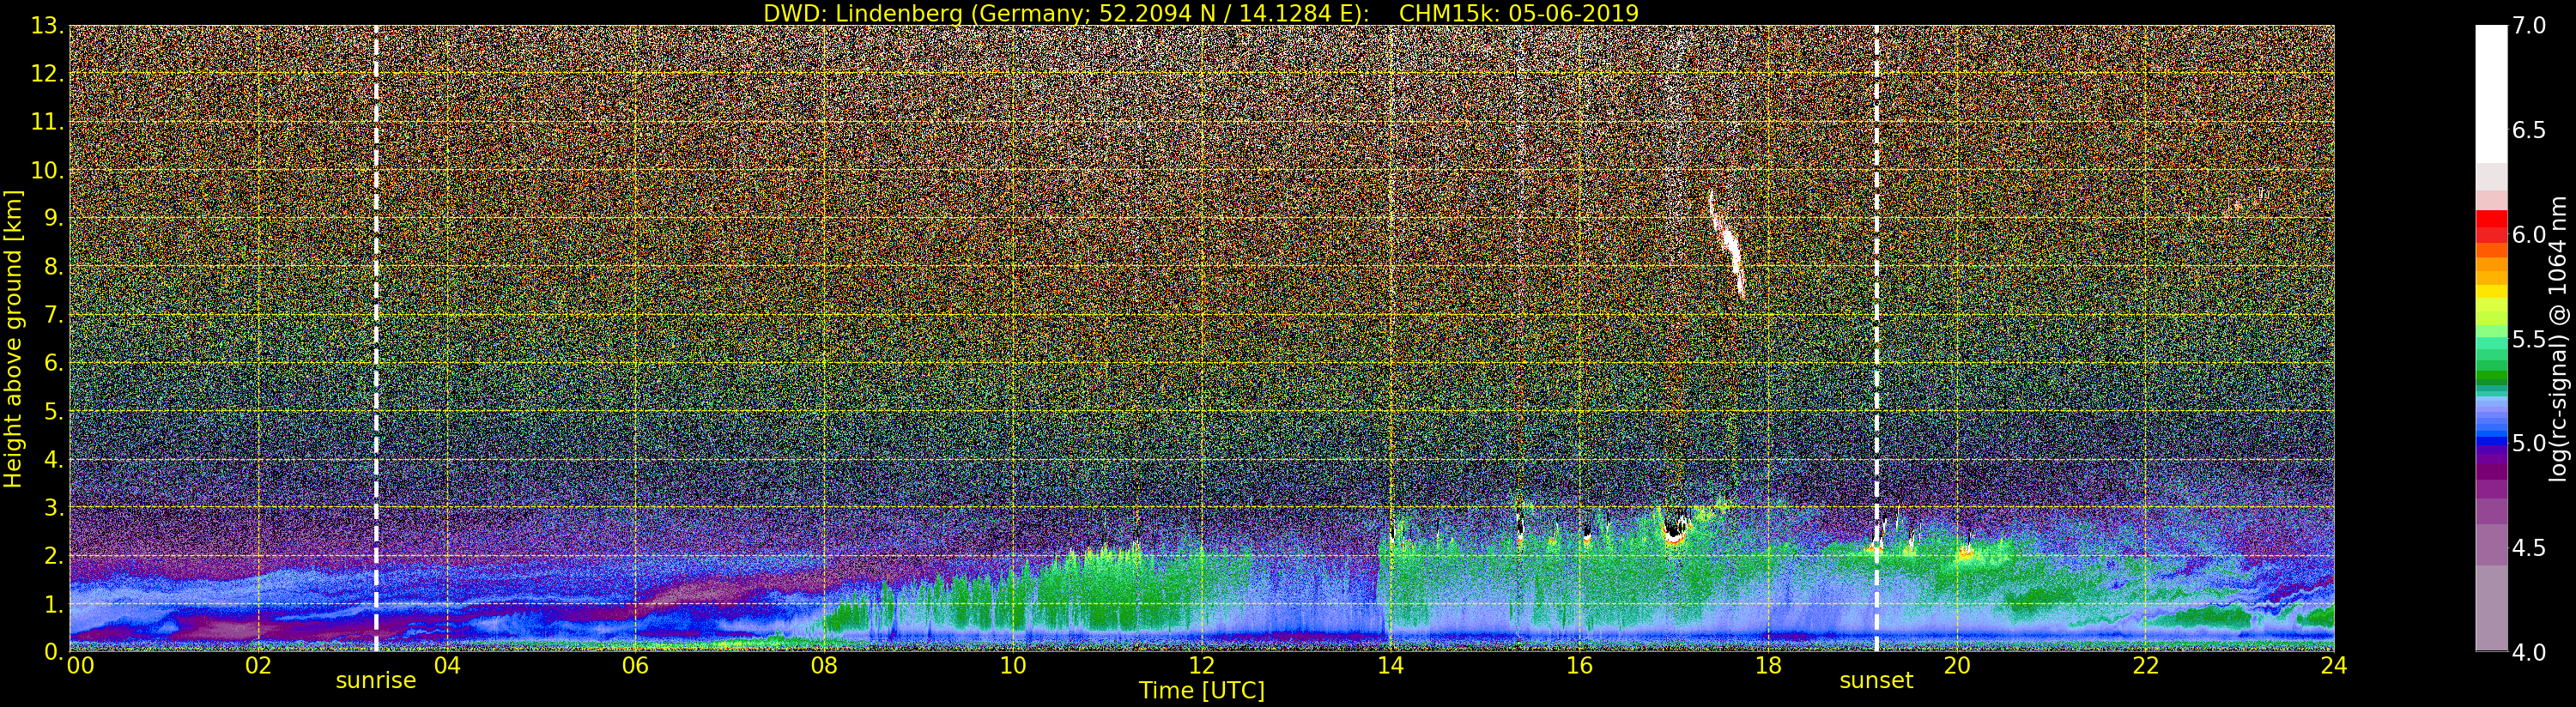Select the "5." height axis tick label
The height and width of the screenshot is (707, 2576).
[55, 411]
